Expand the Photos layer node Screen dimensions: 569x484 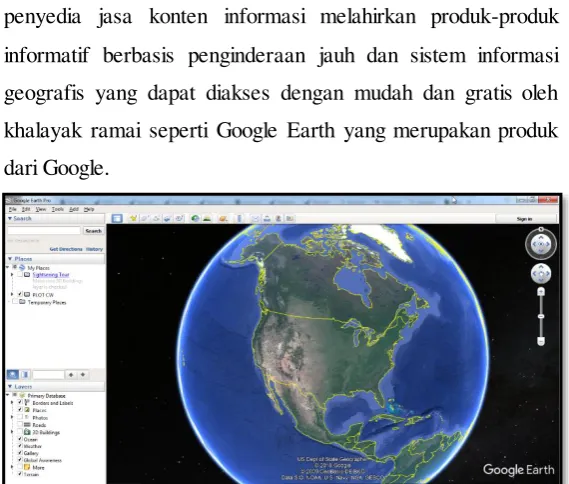click(x=13, y=417)
